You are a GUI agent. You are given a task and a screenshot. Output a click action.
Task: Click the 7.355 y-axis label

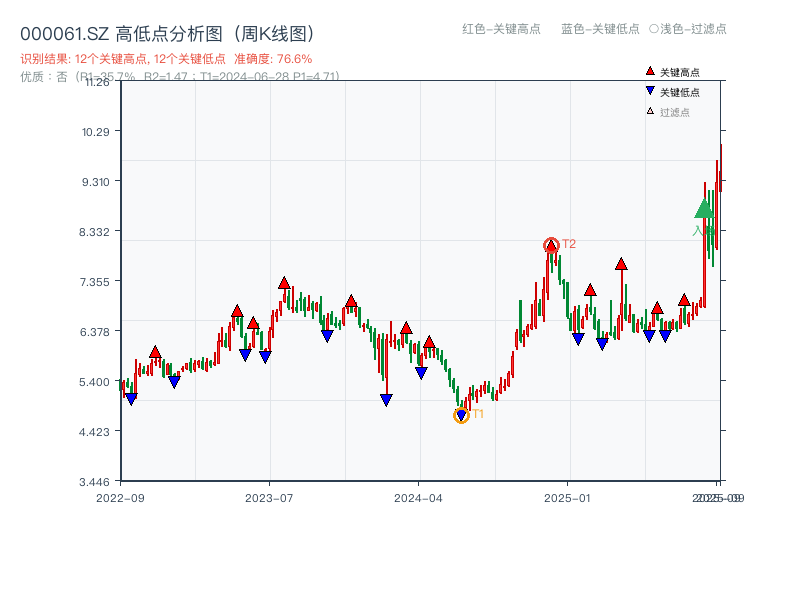pyautogui.click(x=95, y=282)
